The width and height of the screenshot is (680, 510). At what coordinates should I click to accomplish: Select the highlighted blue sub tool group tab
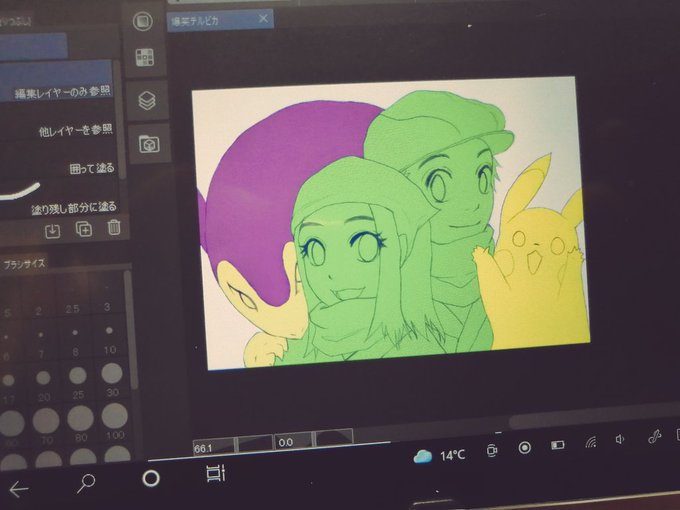(x=33, y=46)
